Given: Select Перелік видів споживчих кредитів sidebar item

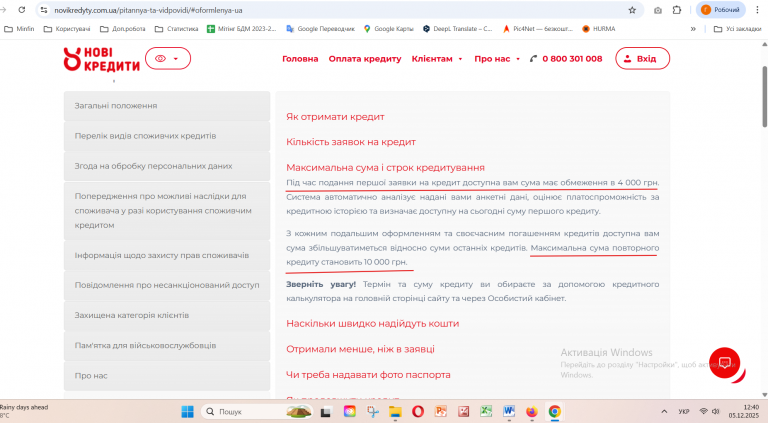Looking at the screenshot, I should pos(167,136).
